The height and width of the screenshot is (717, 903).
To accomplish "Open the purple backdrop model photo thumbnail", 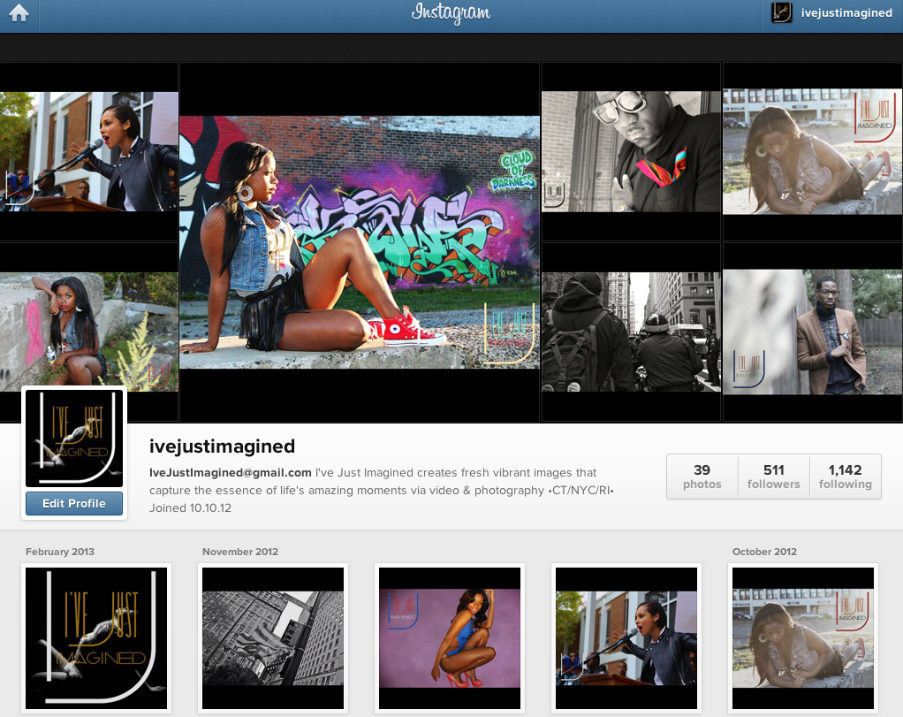I will click(450, 638).
